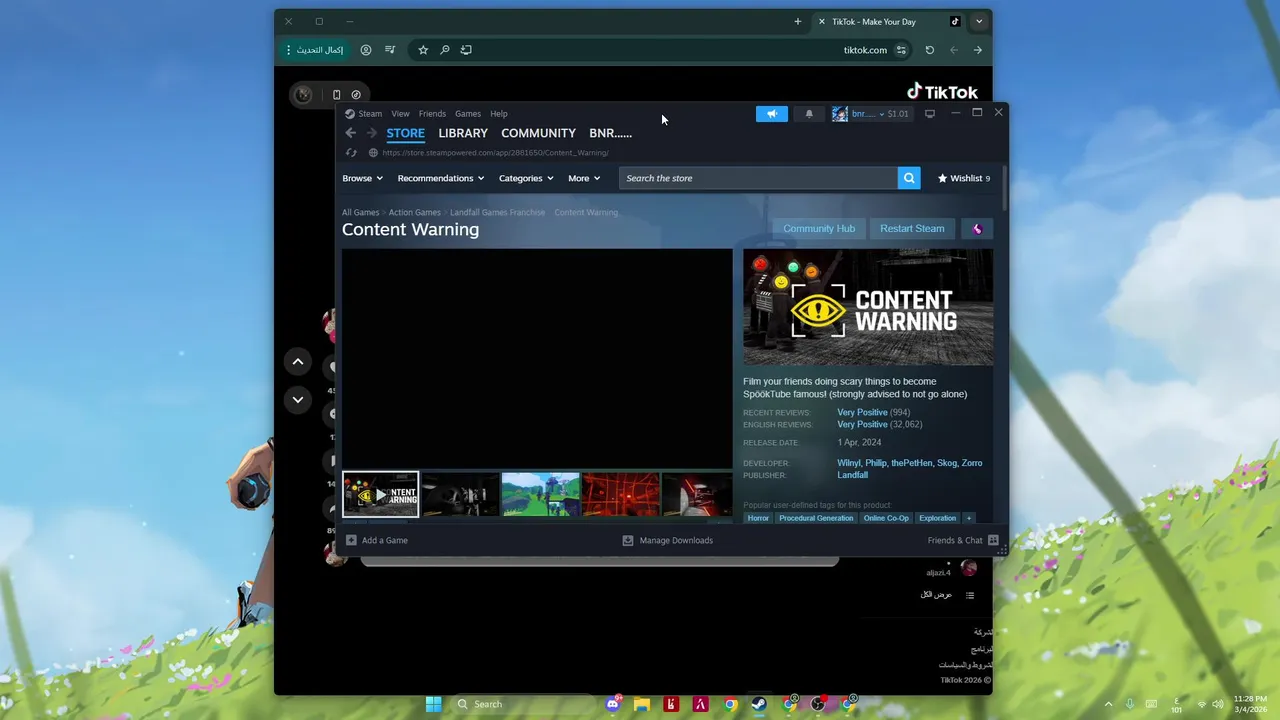Expand the Categories dropdown
The image size is (1280, 720).
526,178
